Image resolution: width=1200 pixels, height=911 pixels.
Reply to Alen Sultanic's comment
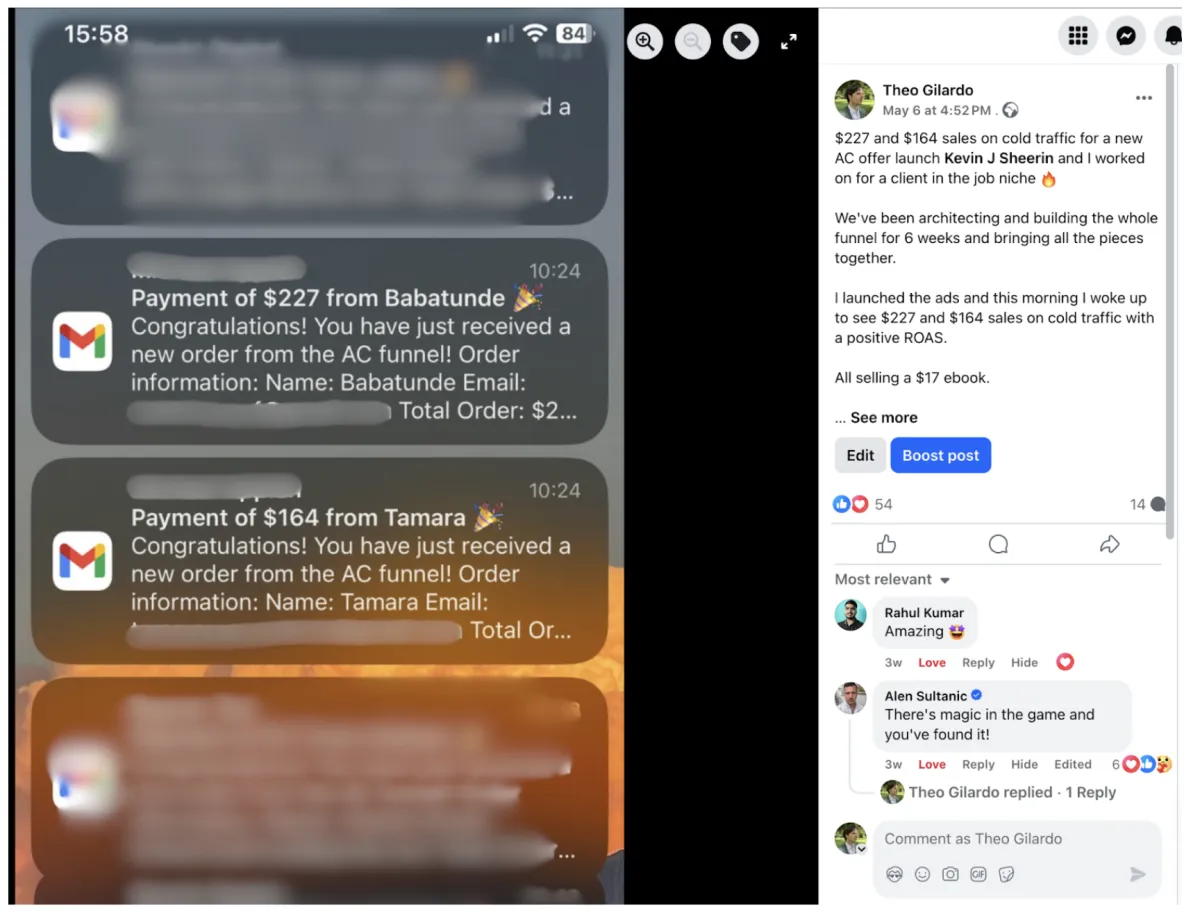coord(978,764)
